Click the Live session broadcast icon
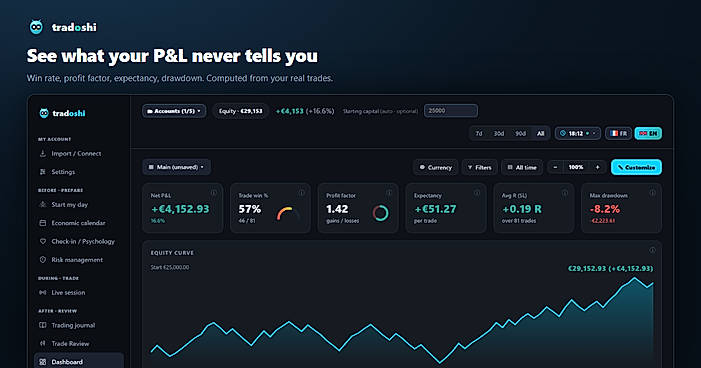 (x=43, y=292)
